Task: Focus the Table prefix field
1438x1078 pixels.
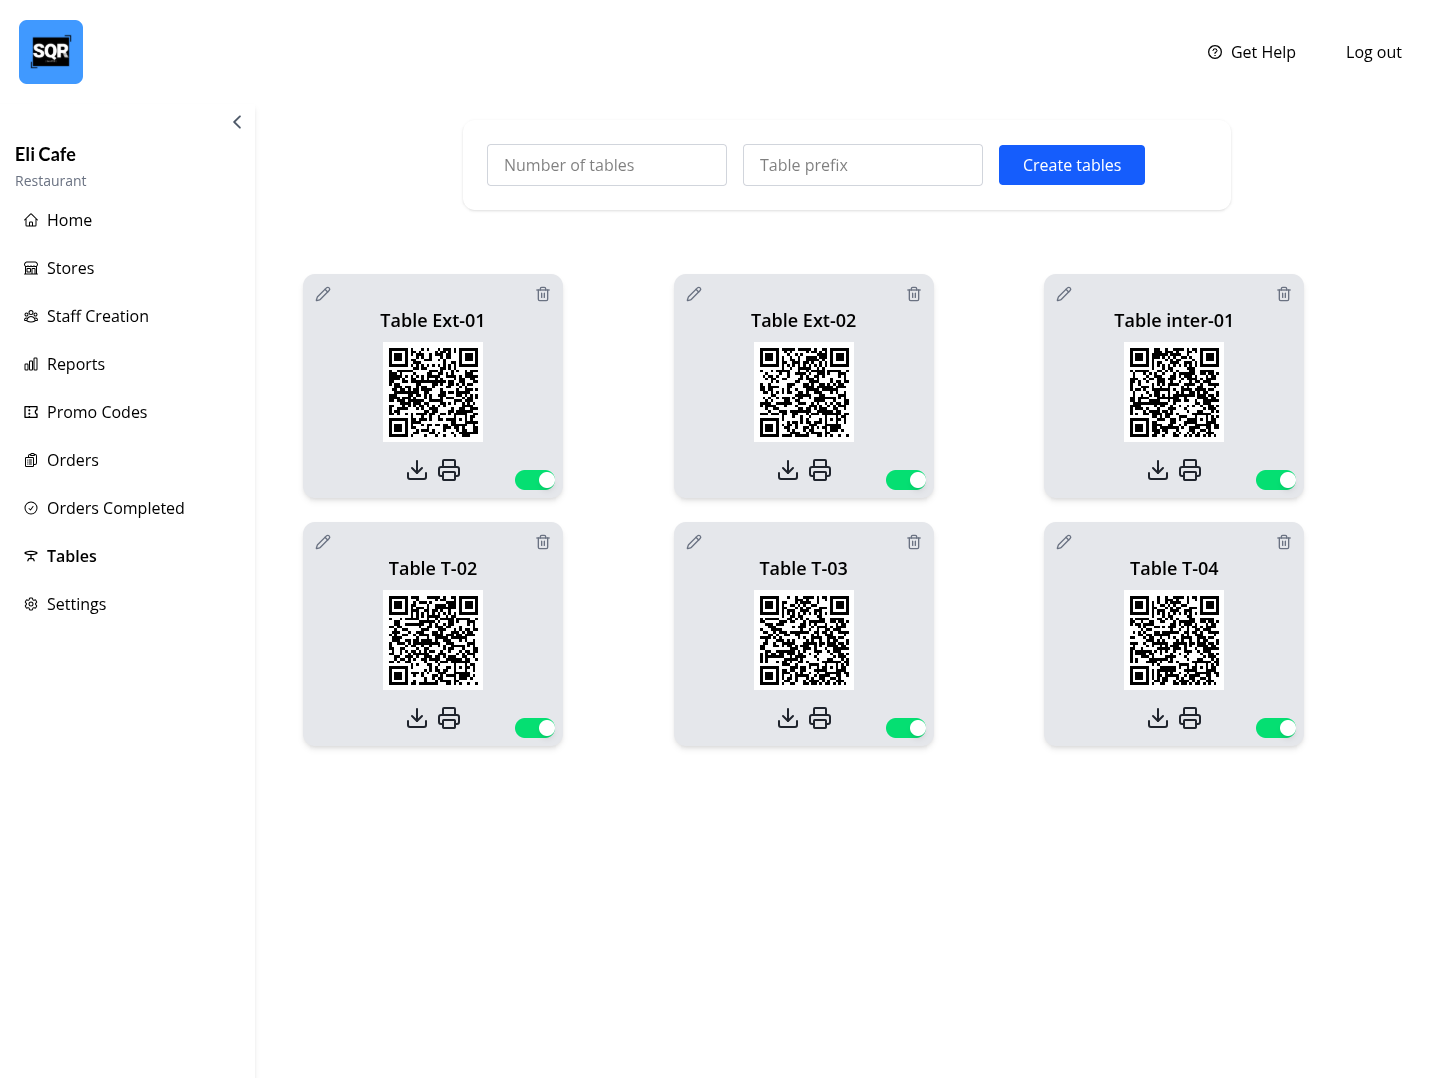Action: pyautogui.click(x=863, y=165)
